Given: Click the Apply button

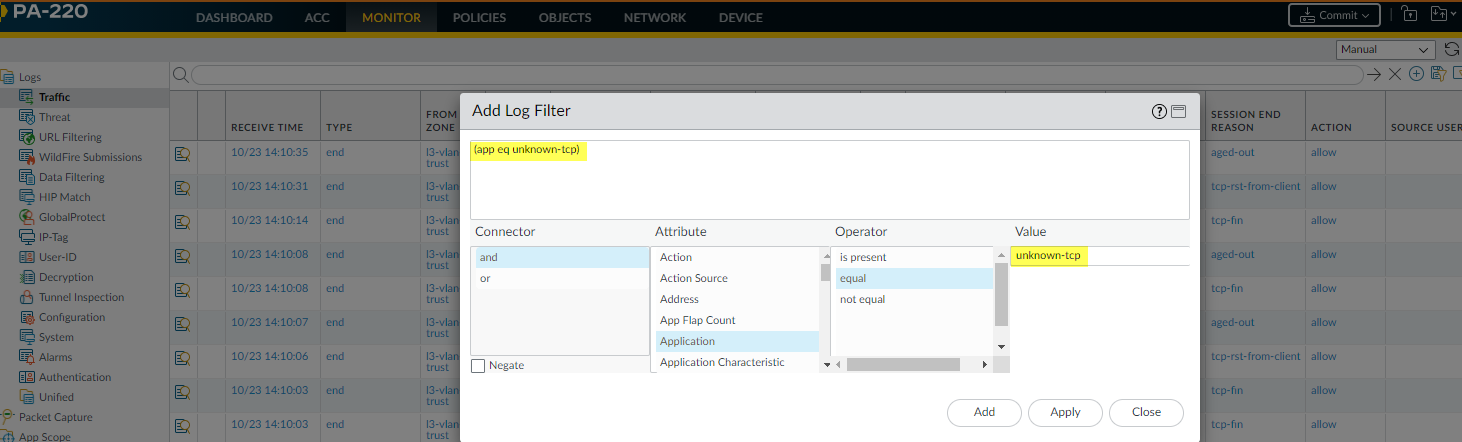Looking at the screenshot, I should pyautogui.click(x=1065, y=412).
